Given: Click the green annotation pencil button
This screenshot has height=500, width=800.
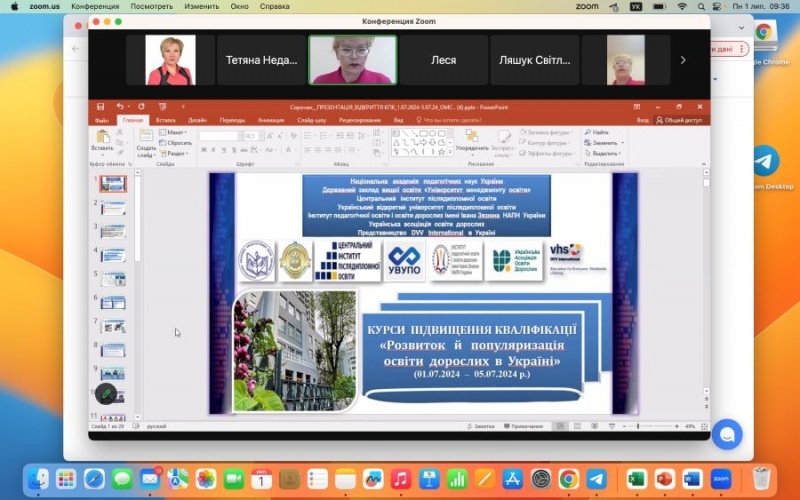Looking at the screenshot, I should point(108,393).
